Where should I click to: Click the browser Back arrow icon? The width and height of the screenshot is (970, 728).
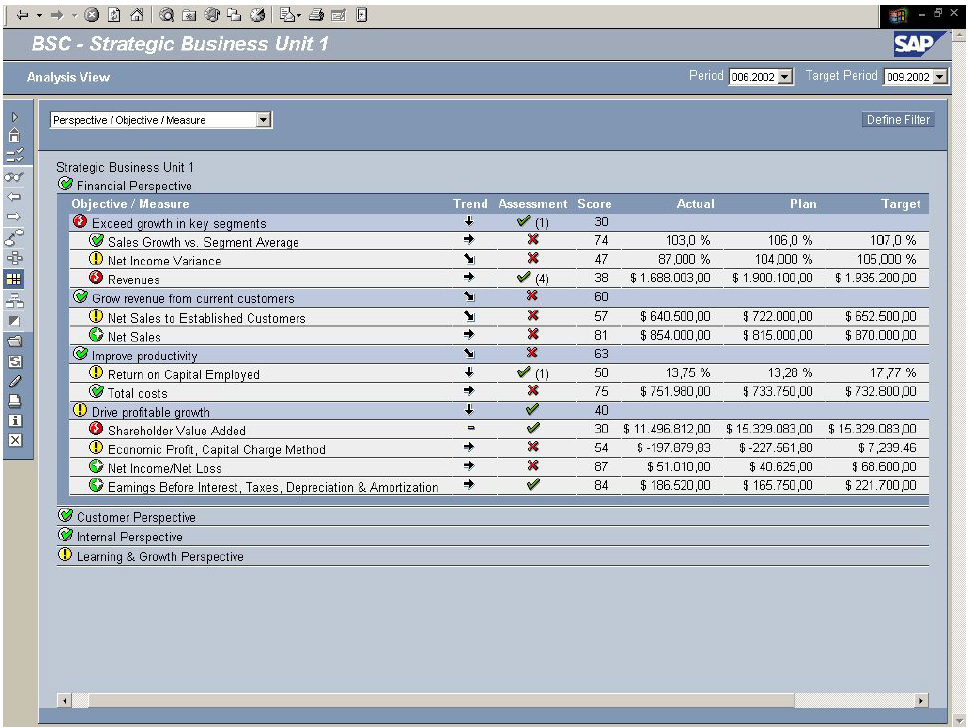coord(22,15)
